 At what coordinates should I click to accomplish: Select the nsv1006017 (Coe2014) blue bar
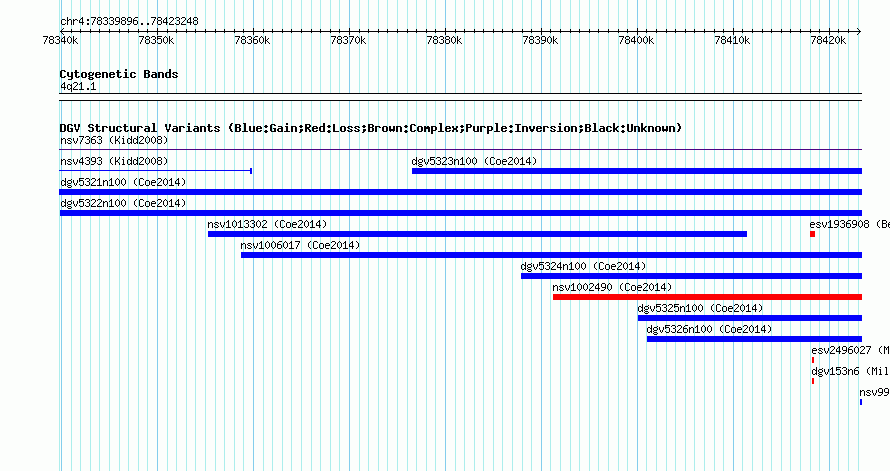pos(551,255)
